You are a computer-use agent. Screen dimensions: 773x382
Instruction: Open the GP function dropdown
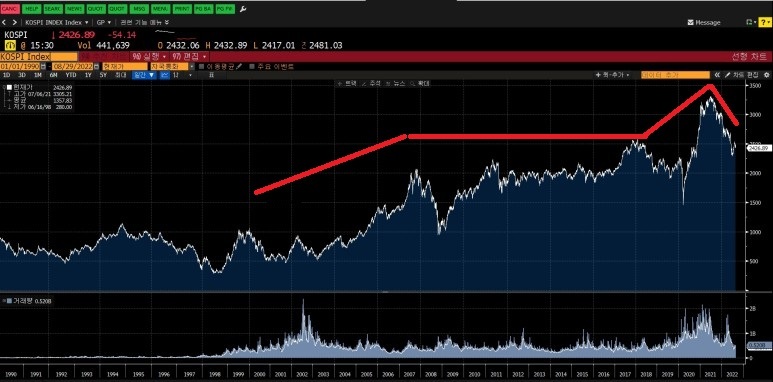104,23
